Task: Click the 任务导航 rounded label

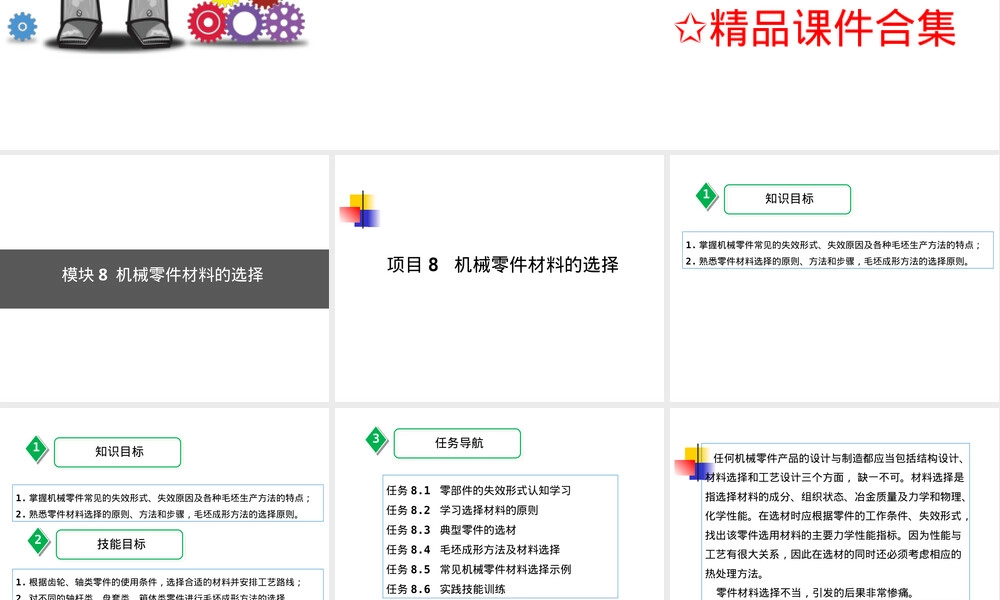Action: [457, 443]
